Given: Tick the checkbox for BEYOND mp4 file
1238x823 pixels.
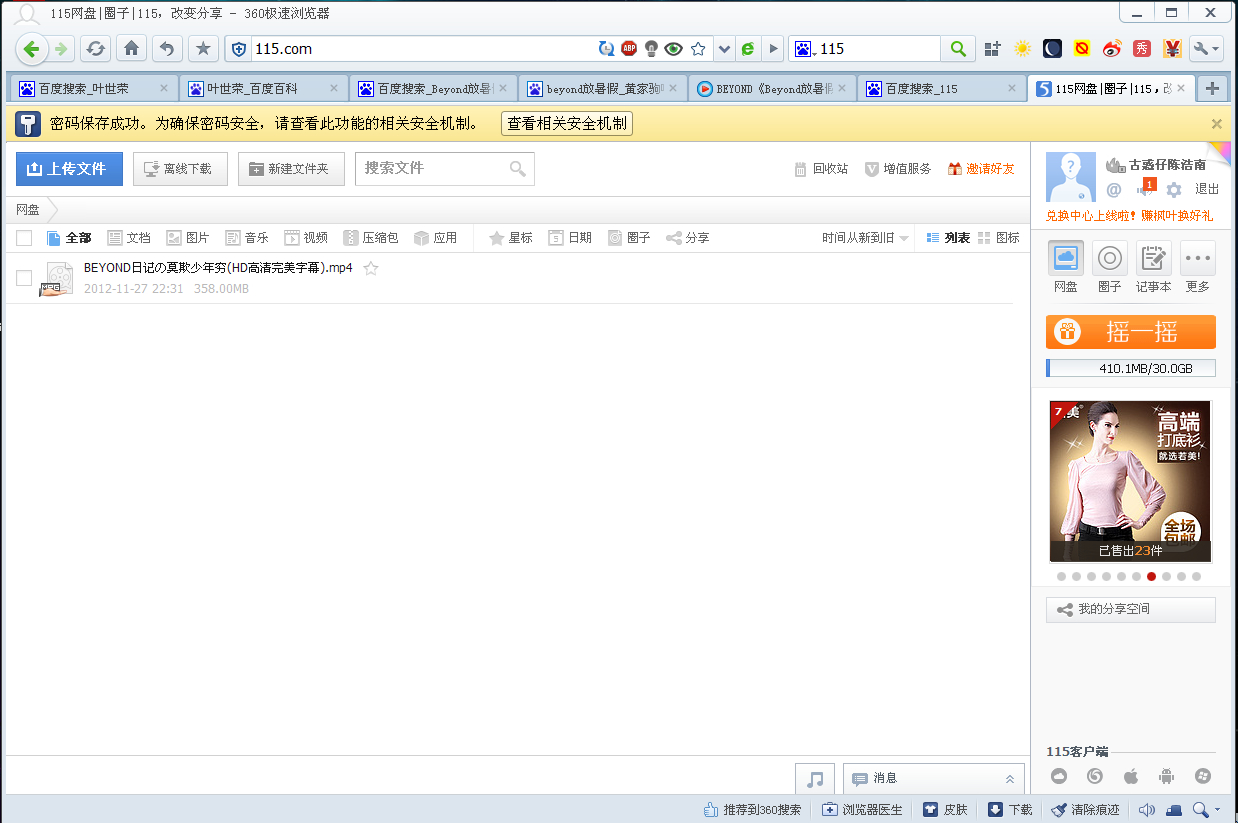Looking at the screenshot, I should pyautogui.click(x=24, y=278).
